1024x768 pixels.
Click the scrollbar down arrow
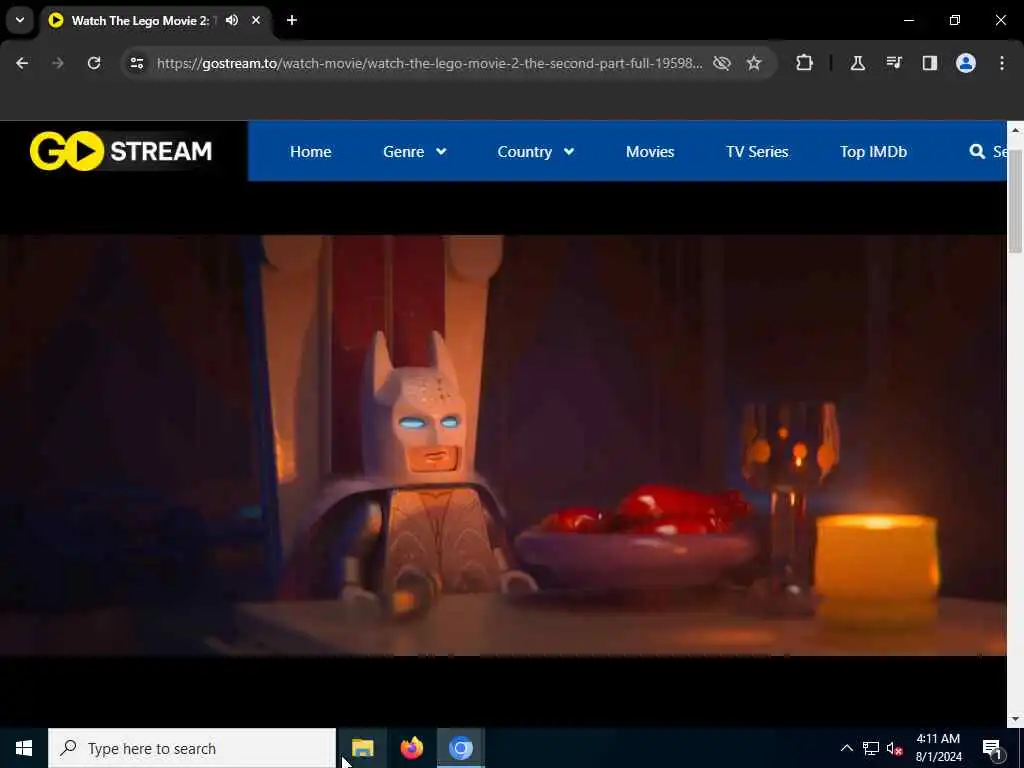click(x=1015, y=719)
